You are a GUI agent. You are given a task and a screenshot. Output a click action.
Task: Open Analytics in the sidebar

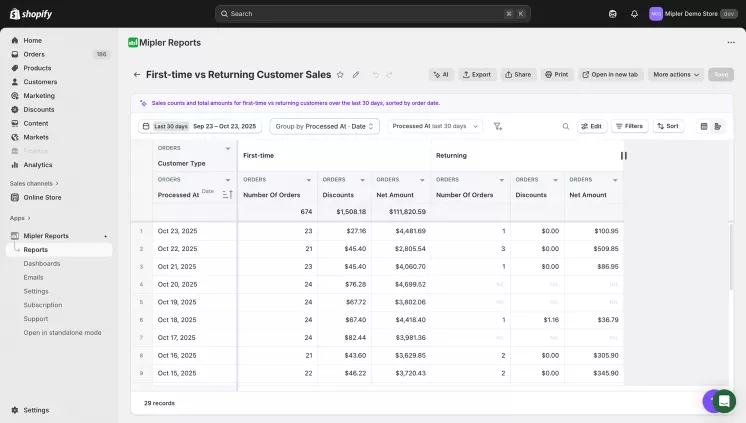pos(38,165)
